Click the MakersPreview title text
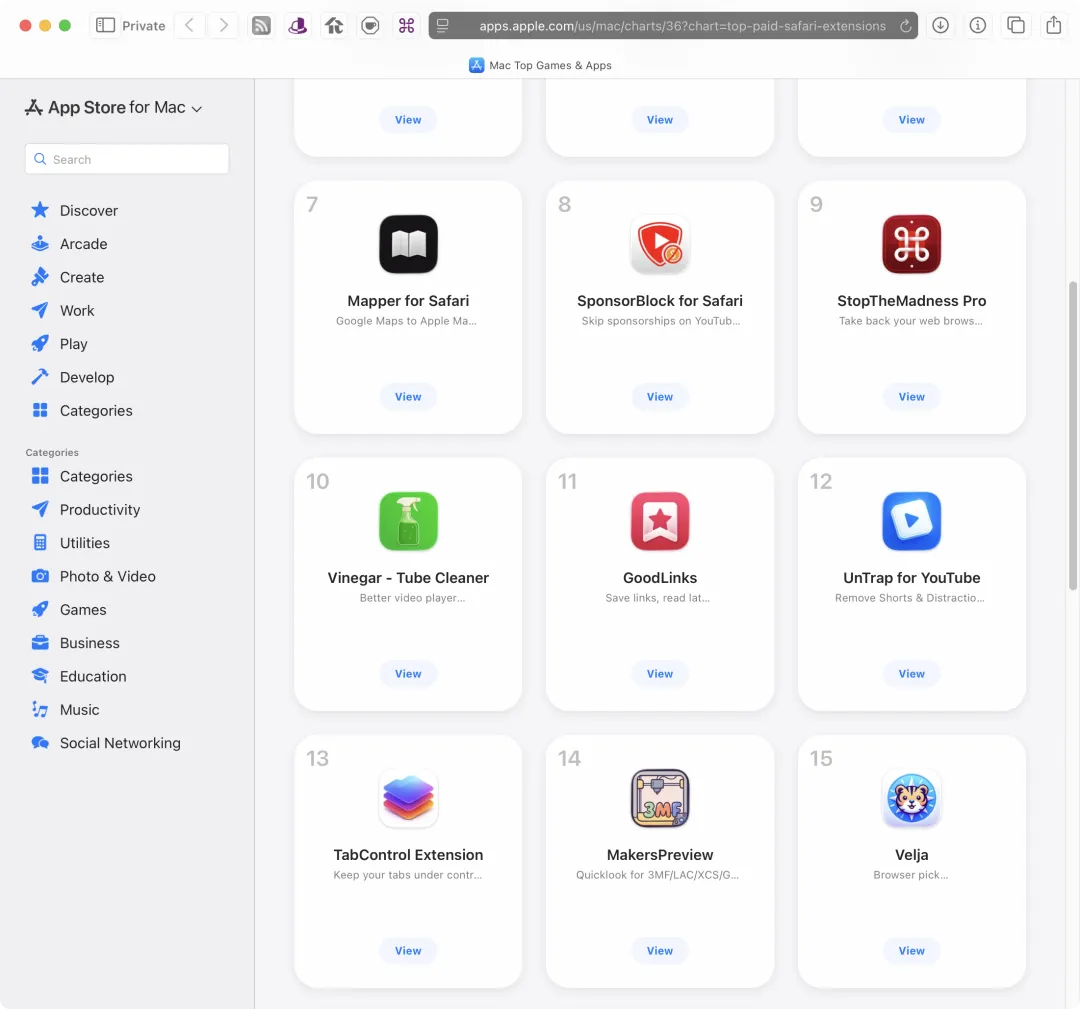 pos(660,855)
